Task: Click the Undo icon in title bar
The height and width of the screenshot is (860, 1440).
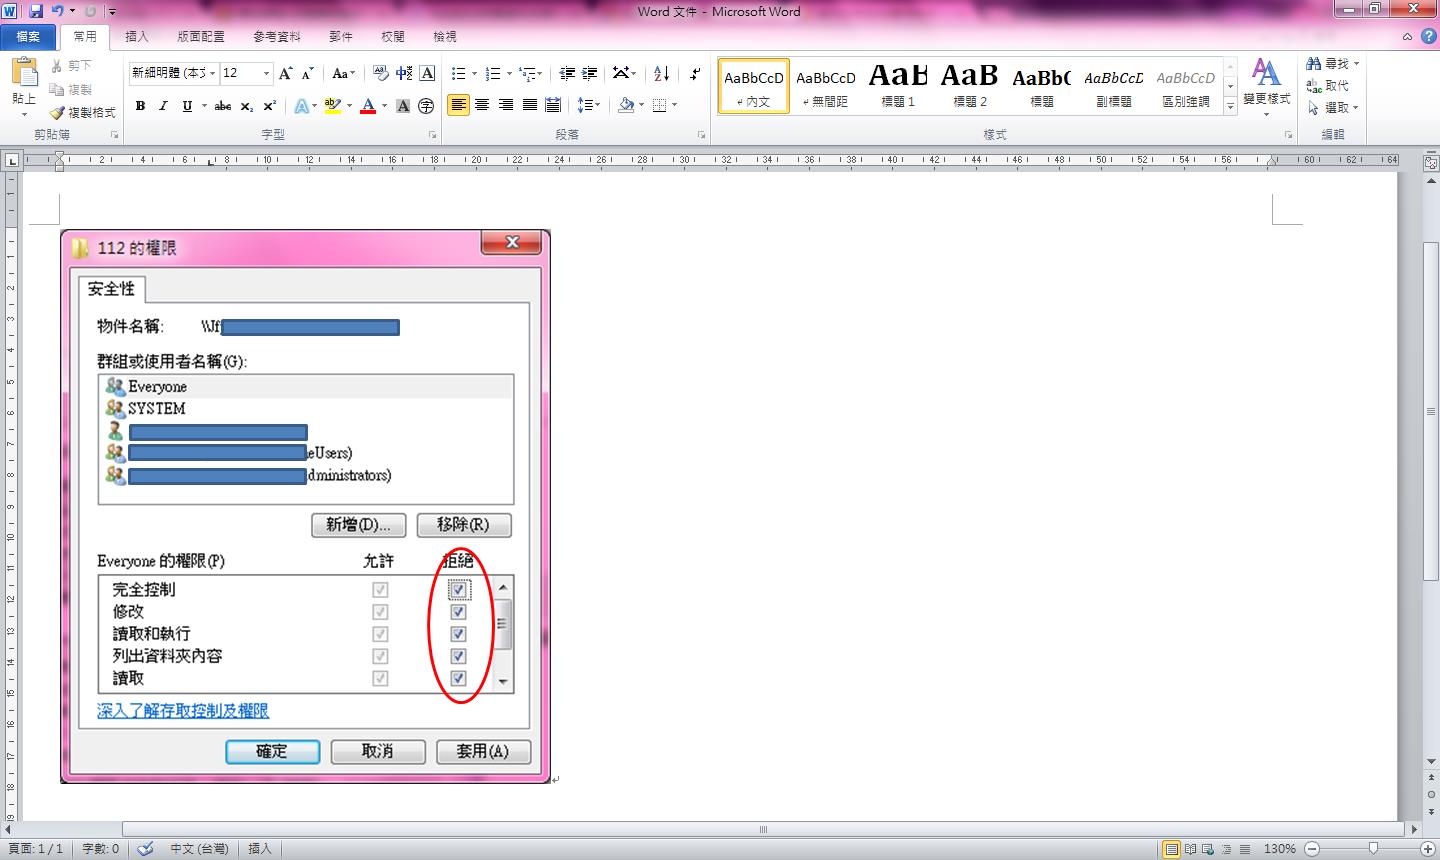Action: tap(58, 11)
